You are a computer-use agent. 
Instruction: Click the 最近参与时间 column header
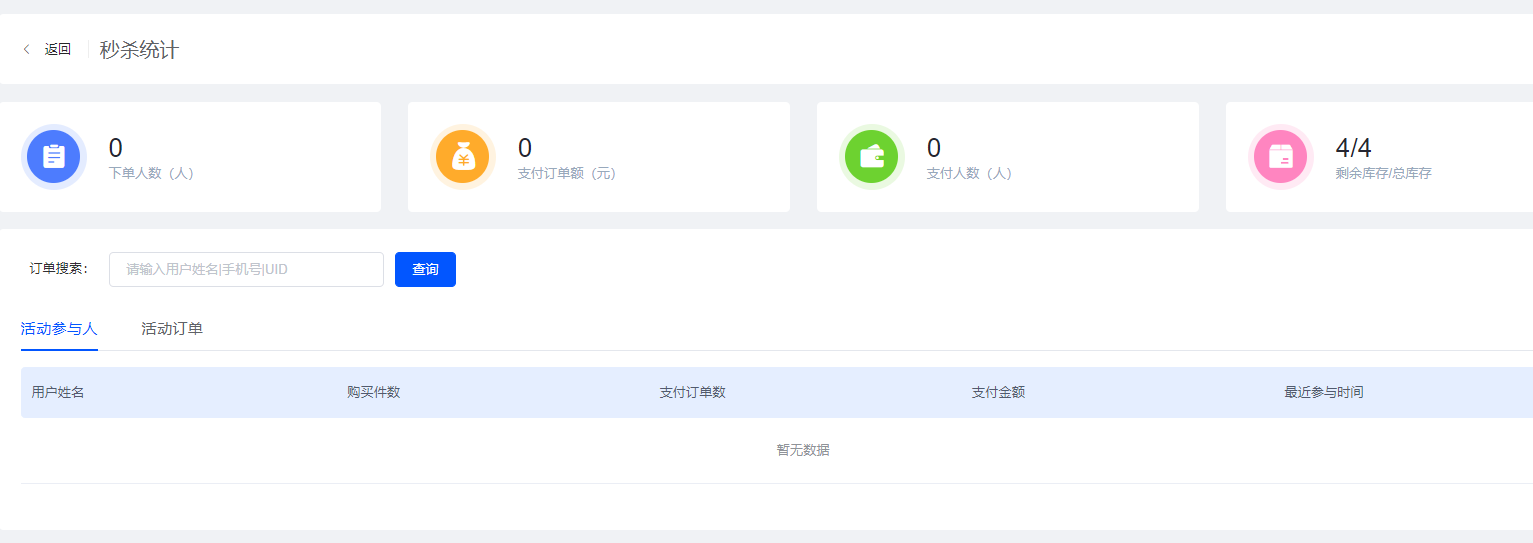[x=1324, y=392]
